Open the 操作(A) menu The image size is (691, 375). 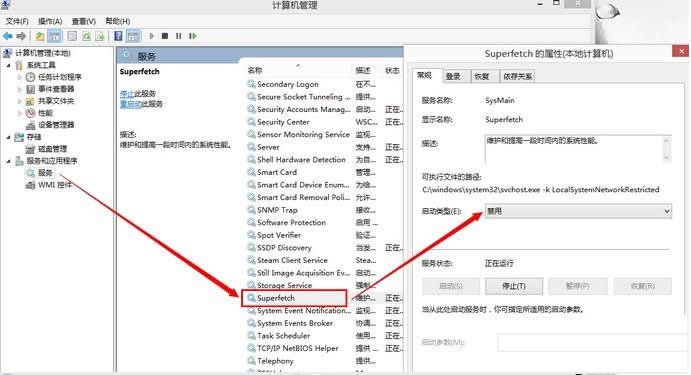pyautogui.click(x=50, y=21)
